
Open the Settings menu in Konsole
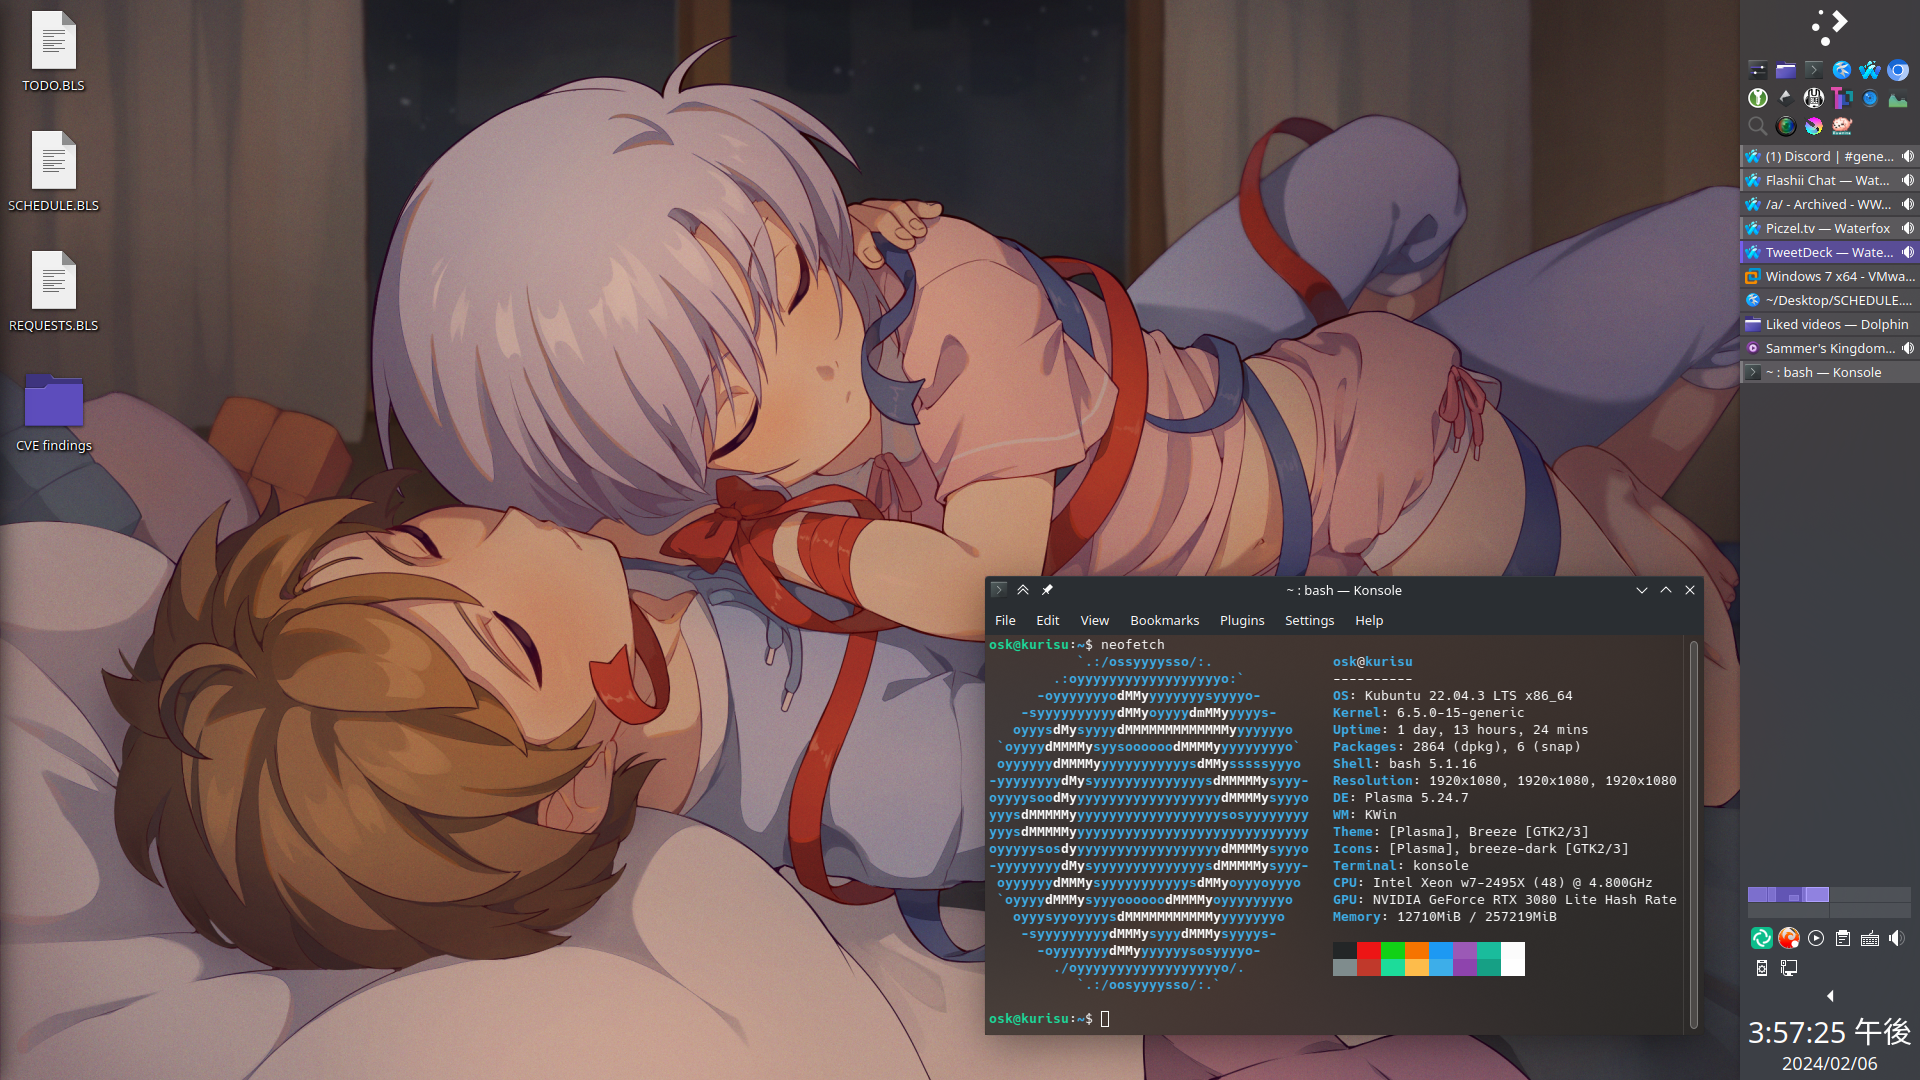point(1310,620)
